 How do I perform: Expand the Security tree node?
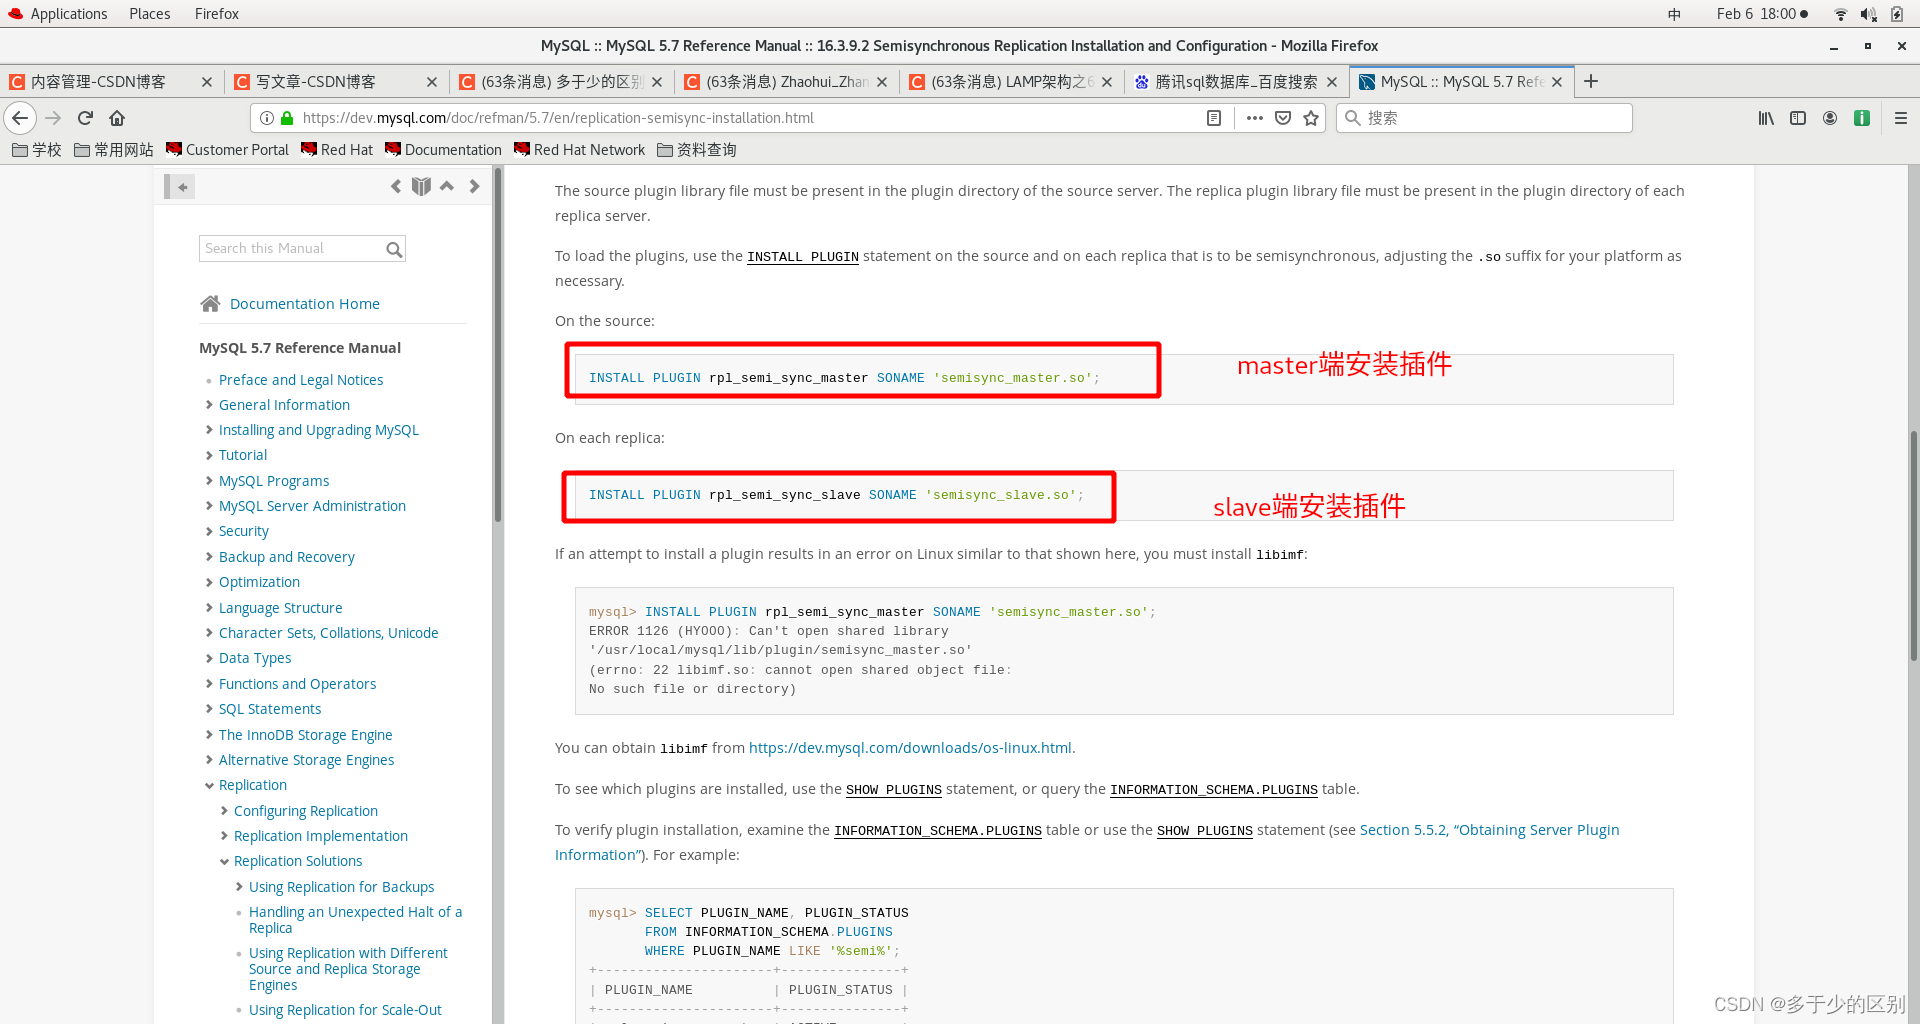(x=209, y=531)
